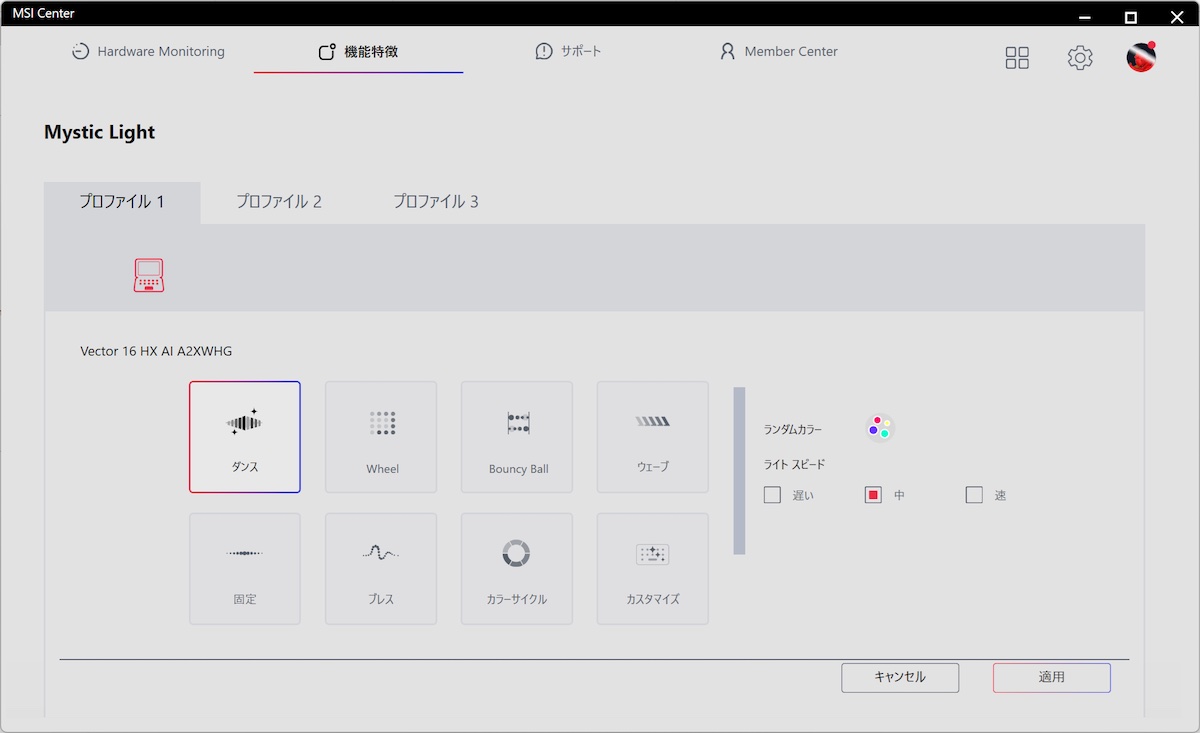Switch to プロファイル 3
Image resolution: width=1200 pixels, height=733 pixels.
point(436,202)
